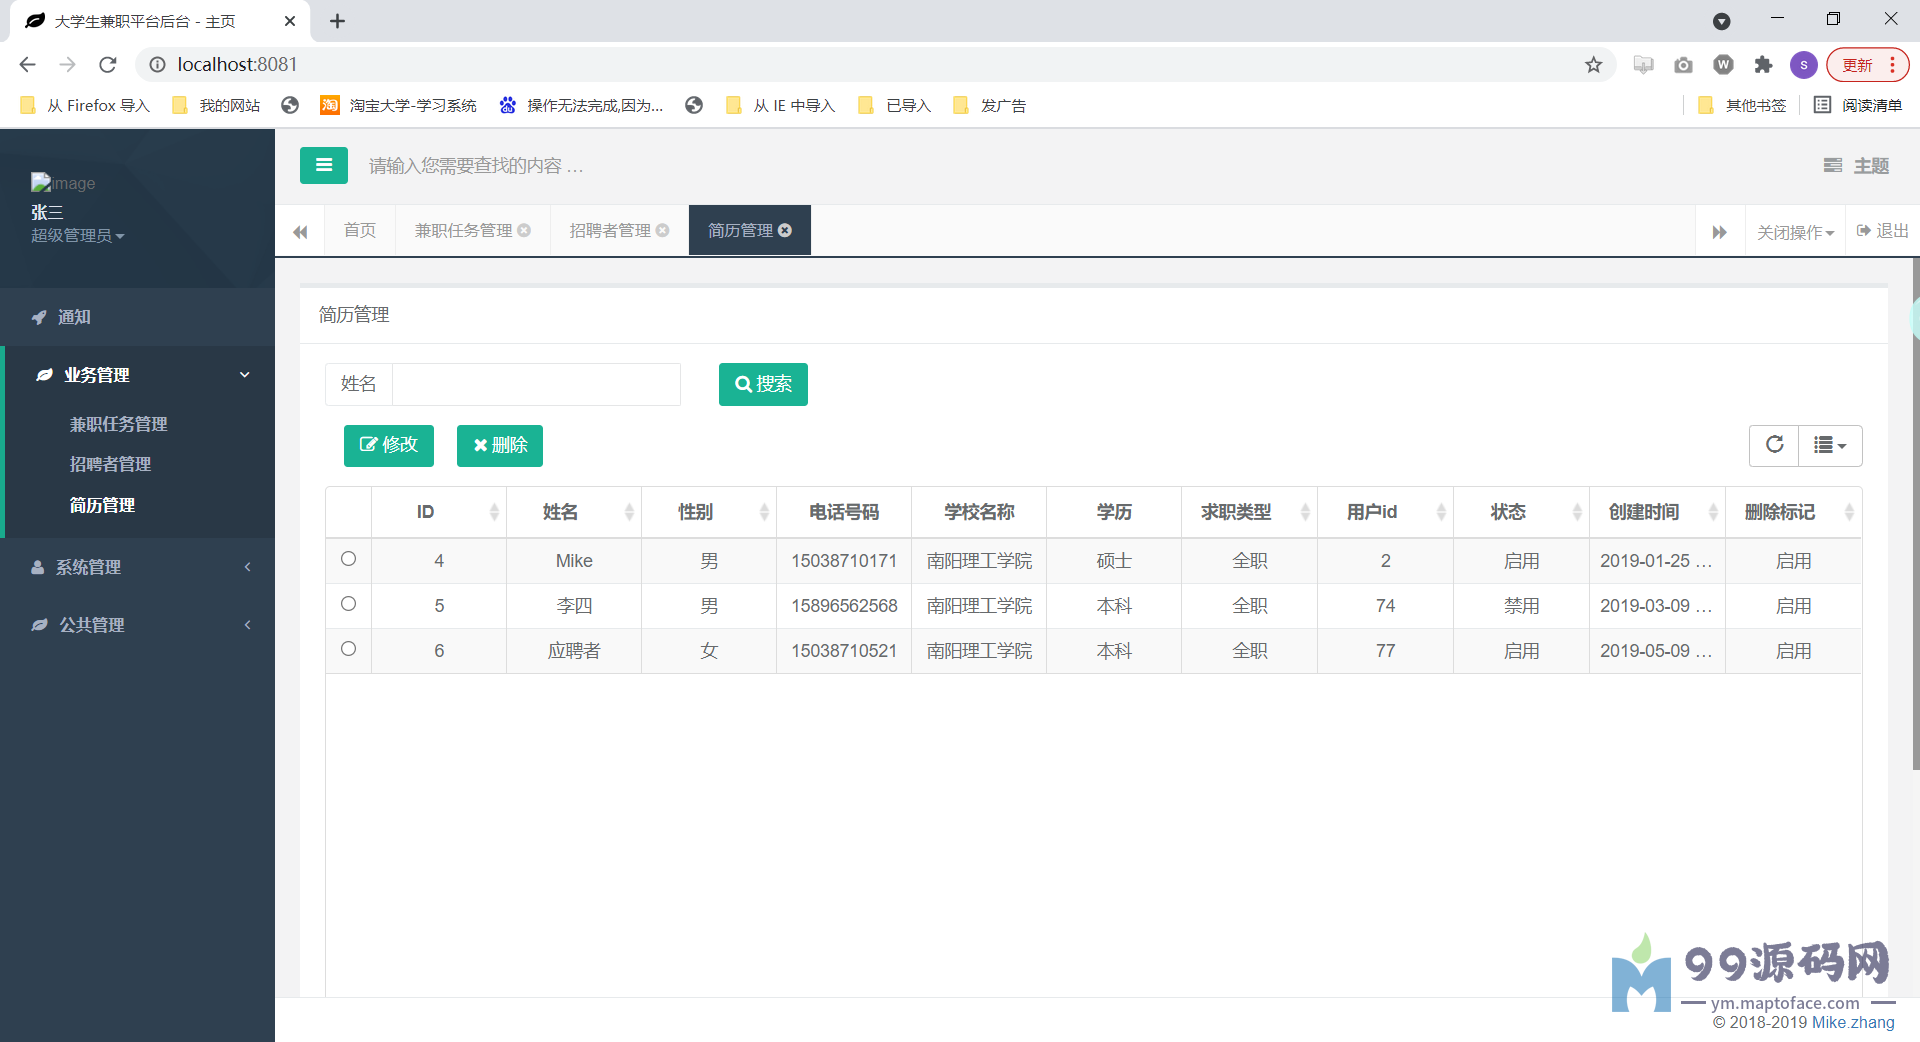Open the column list dropdown
1920x1042 pixels.
[1830, 445]
